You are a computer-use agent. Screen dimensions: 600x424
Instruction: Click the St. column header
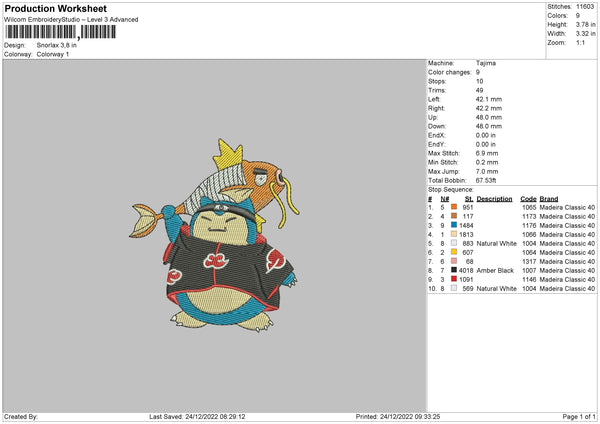click(x=469, y=199)
